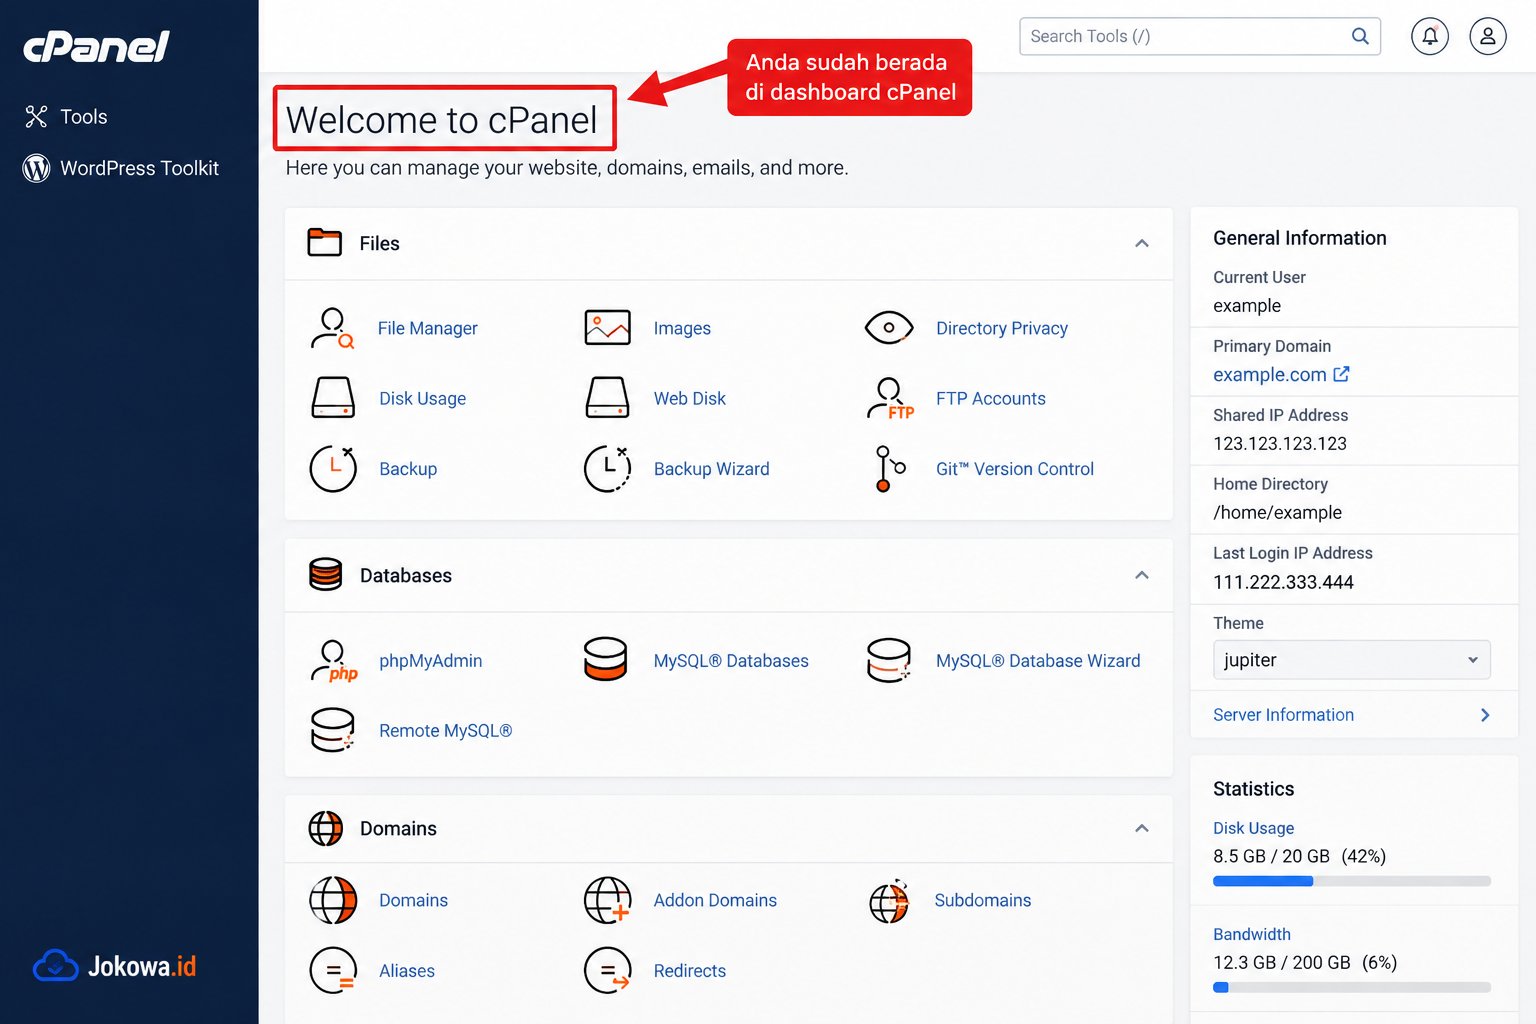Click the Subdomains icon
This screenshot has height=1024, width=1536.
coord(889,901)
